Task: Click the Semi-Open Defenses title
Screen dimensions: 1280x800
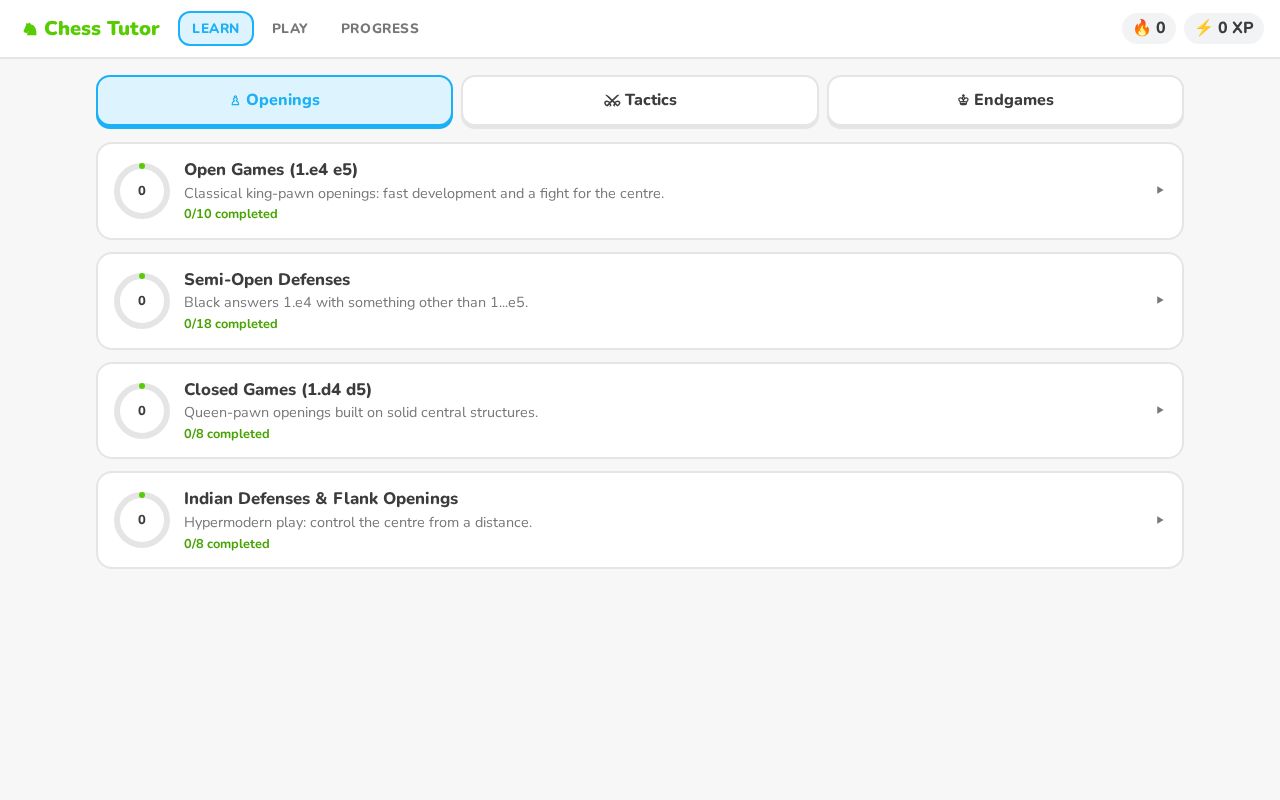Action: 267,279
